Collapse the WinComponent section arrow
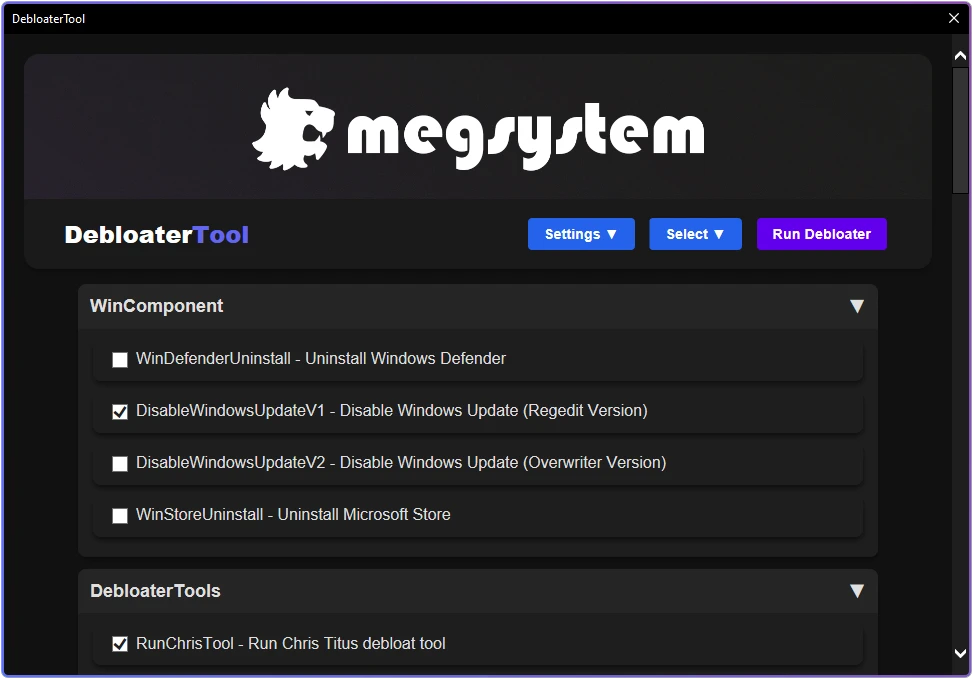 [856, 306]
